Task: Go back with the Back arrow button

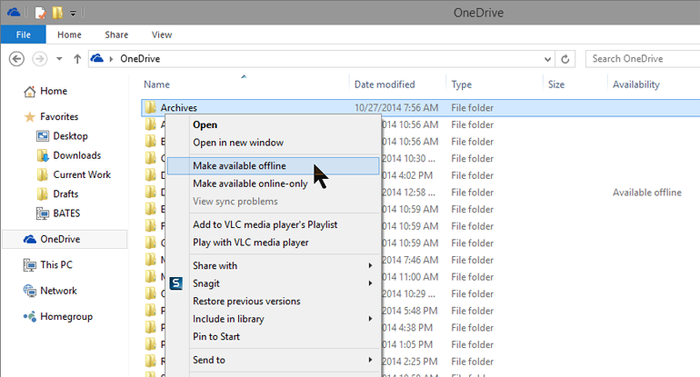Action: coord(17,59)
